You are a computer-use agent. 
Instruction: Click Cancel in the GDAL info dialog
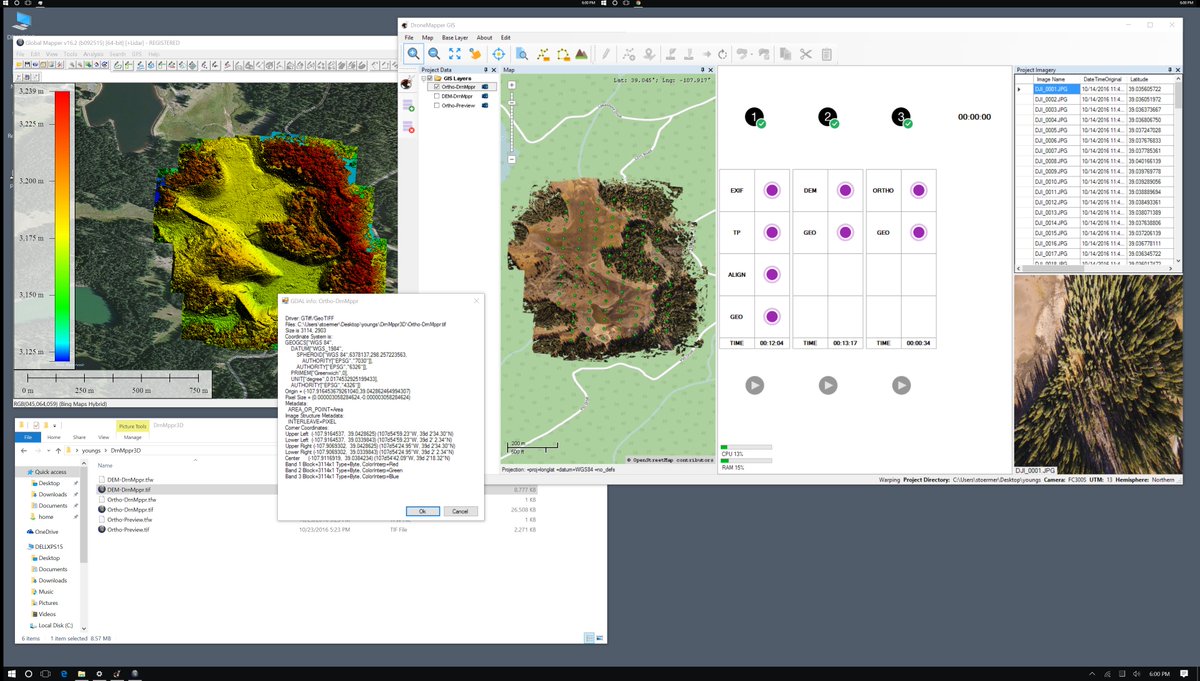click(x=459, y=511)
